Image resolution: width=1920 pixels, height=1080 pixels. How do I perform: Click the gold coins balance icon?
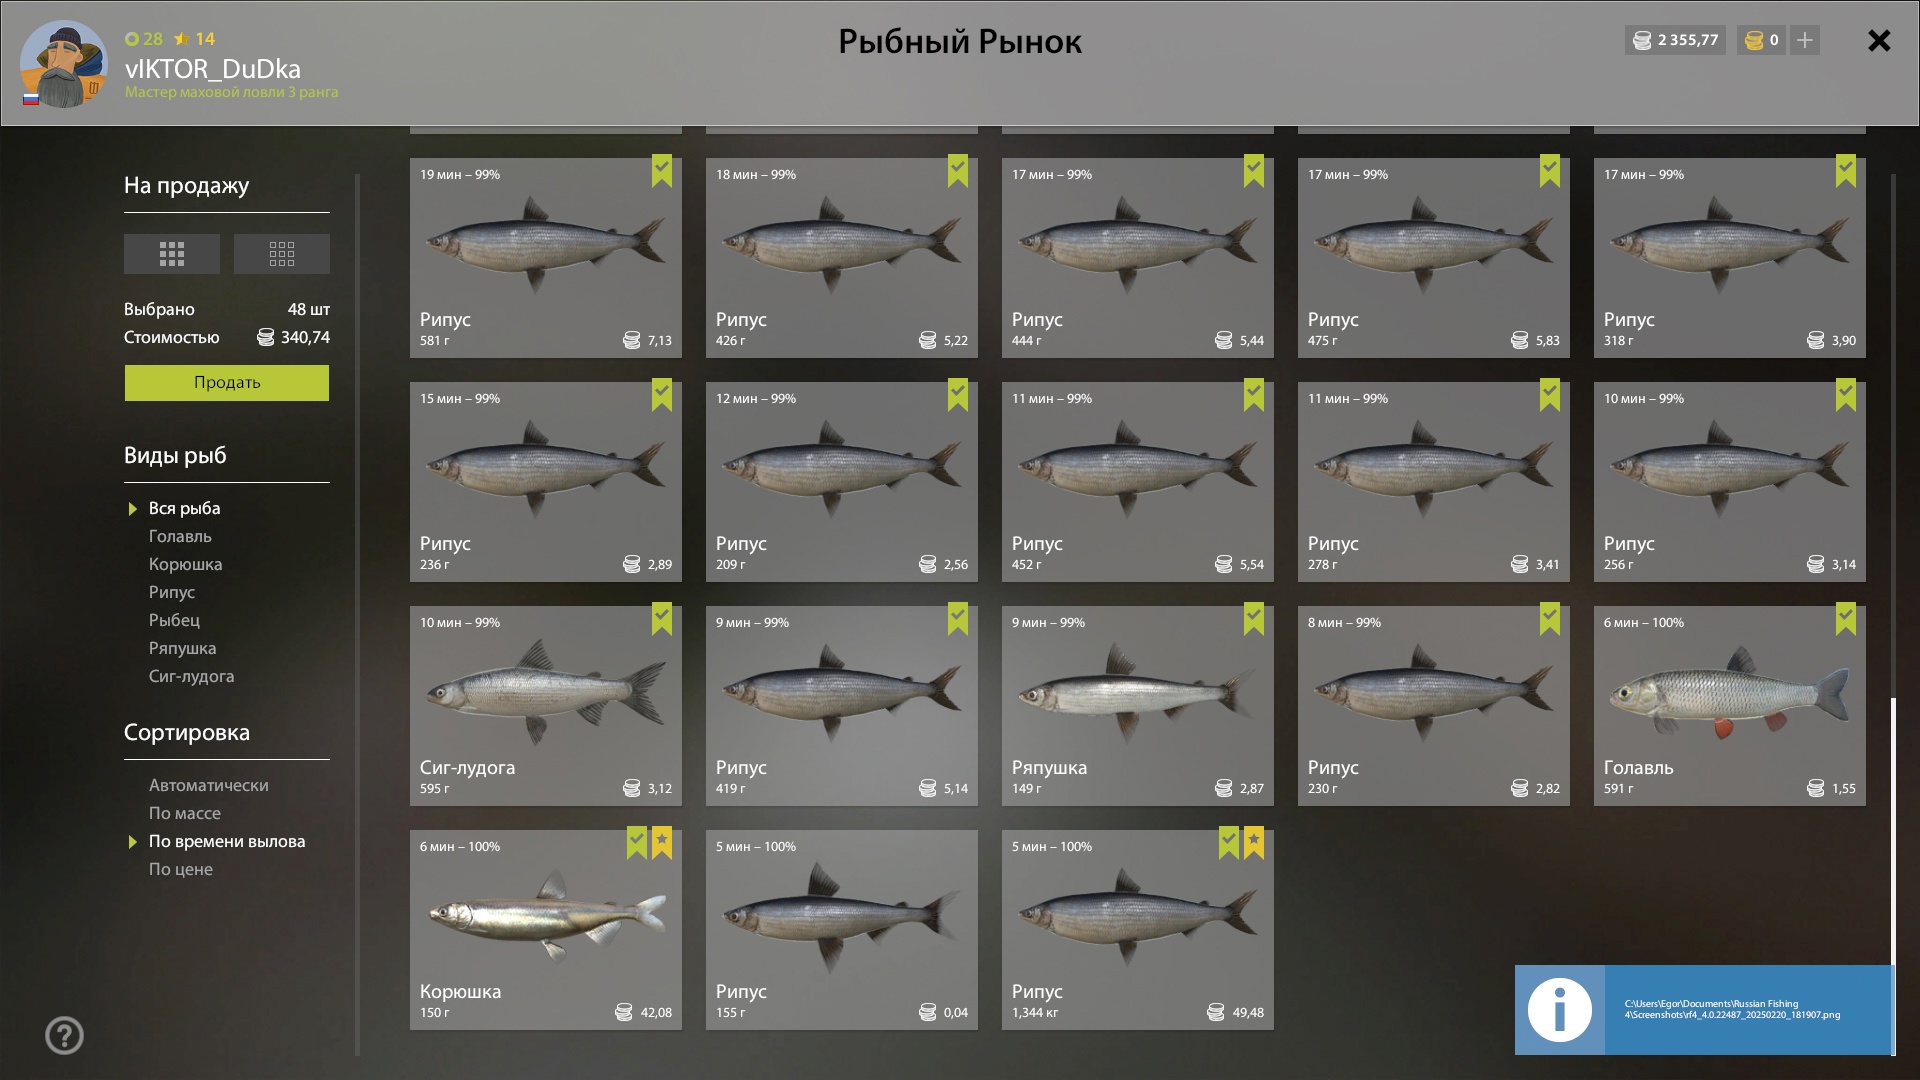(1754, 40)
